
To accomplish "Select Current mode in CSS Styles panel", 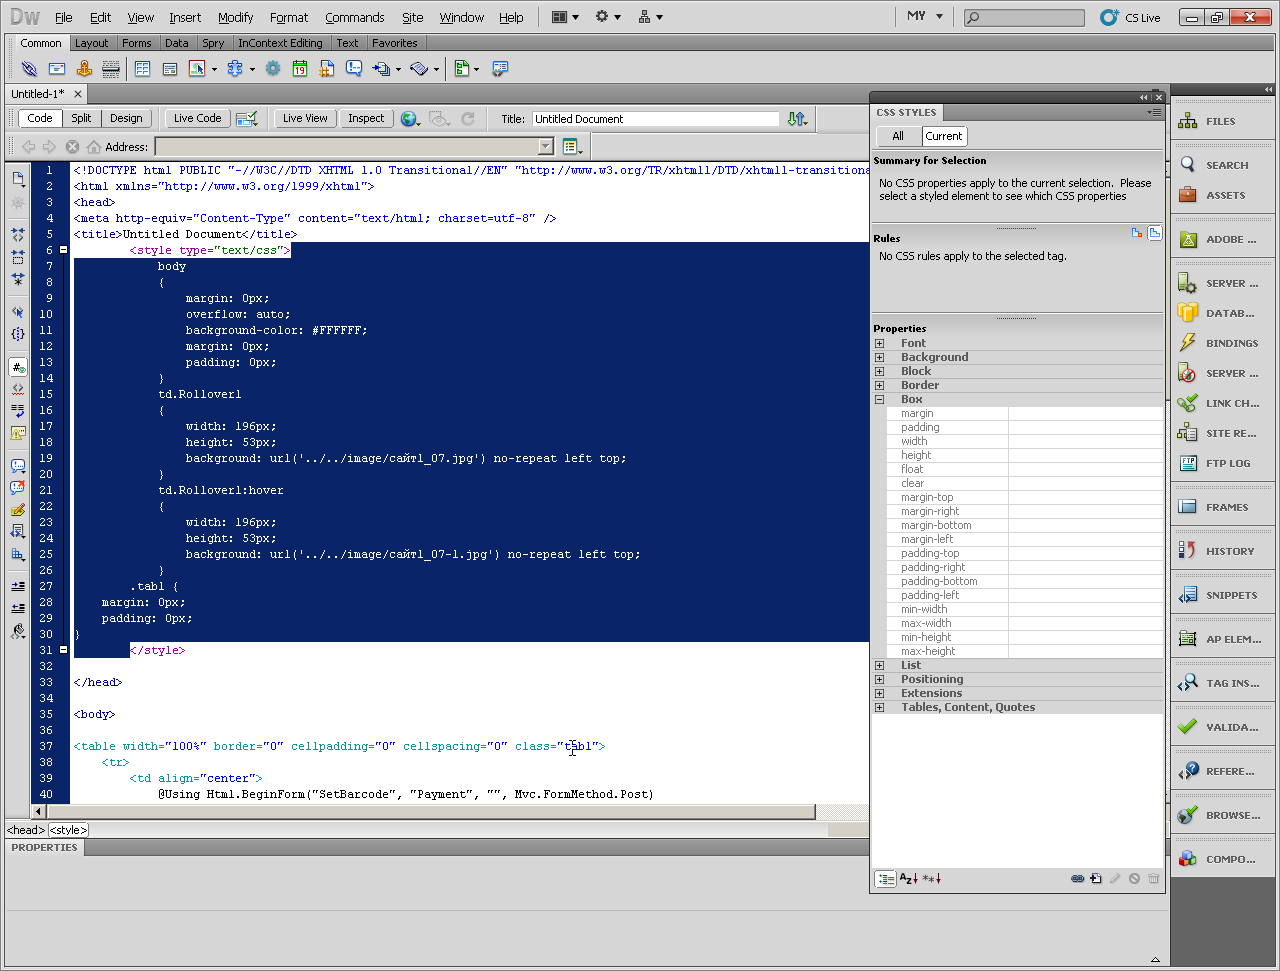I will click(944, 136).
